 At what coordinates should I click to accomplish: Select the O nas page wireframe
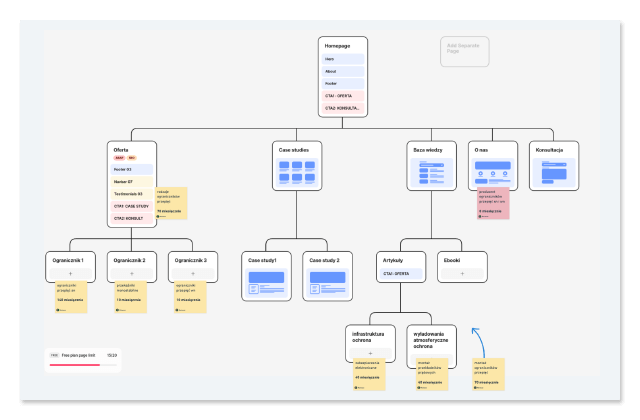click(493, 172)
